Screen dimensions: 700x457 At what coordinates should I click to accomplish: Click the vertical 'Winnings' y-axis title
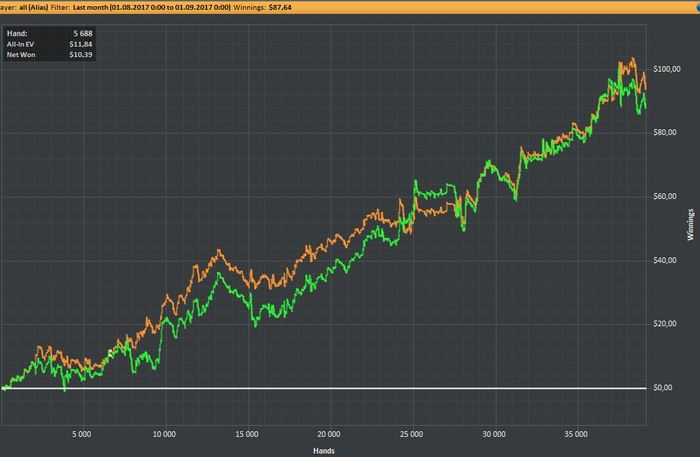(x=691, y=224)
